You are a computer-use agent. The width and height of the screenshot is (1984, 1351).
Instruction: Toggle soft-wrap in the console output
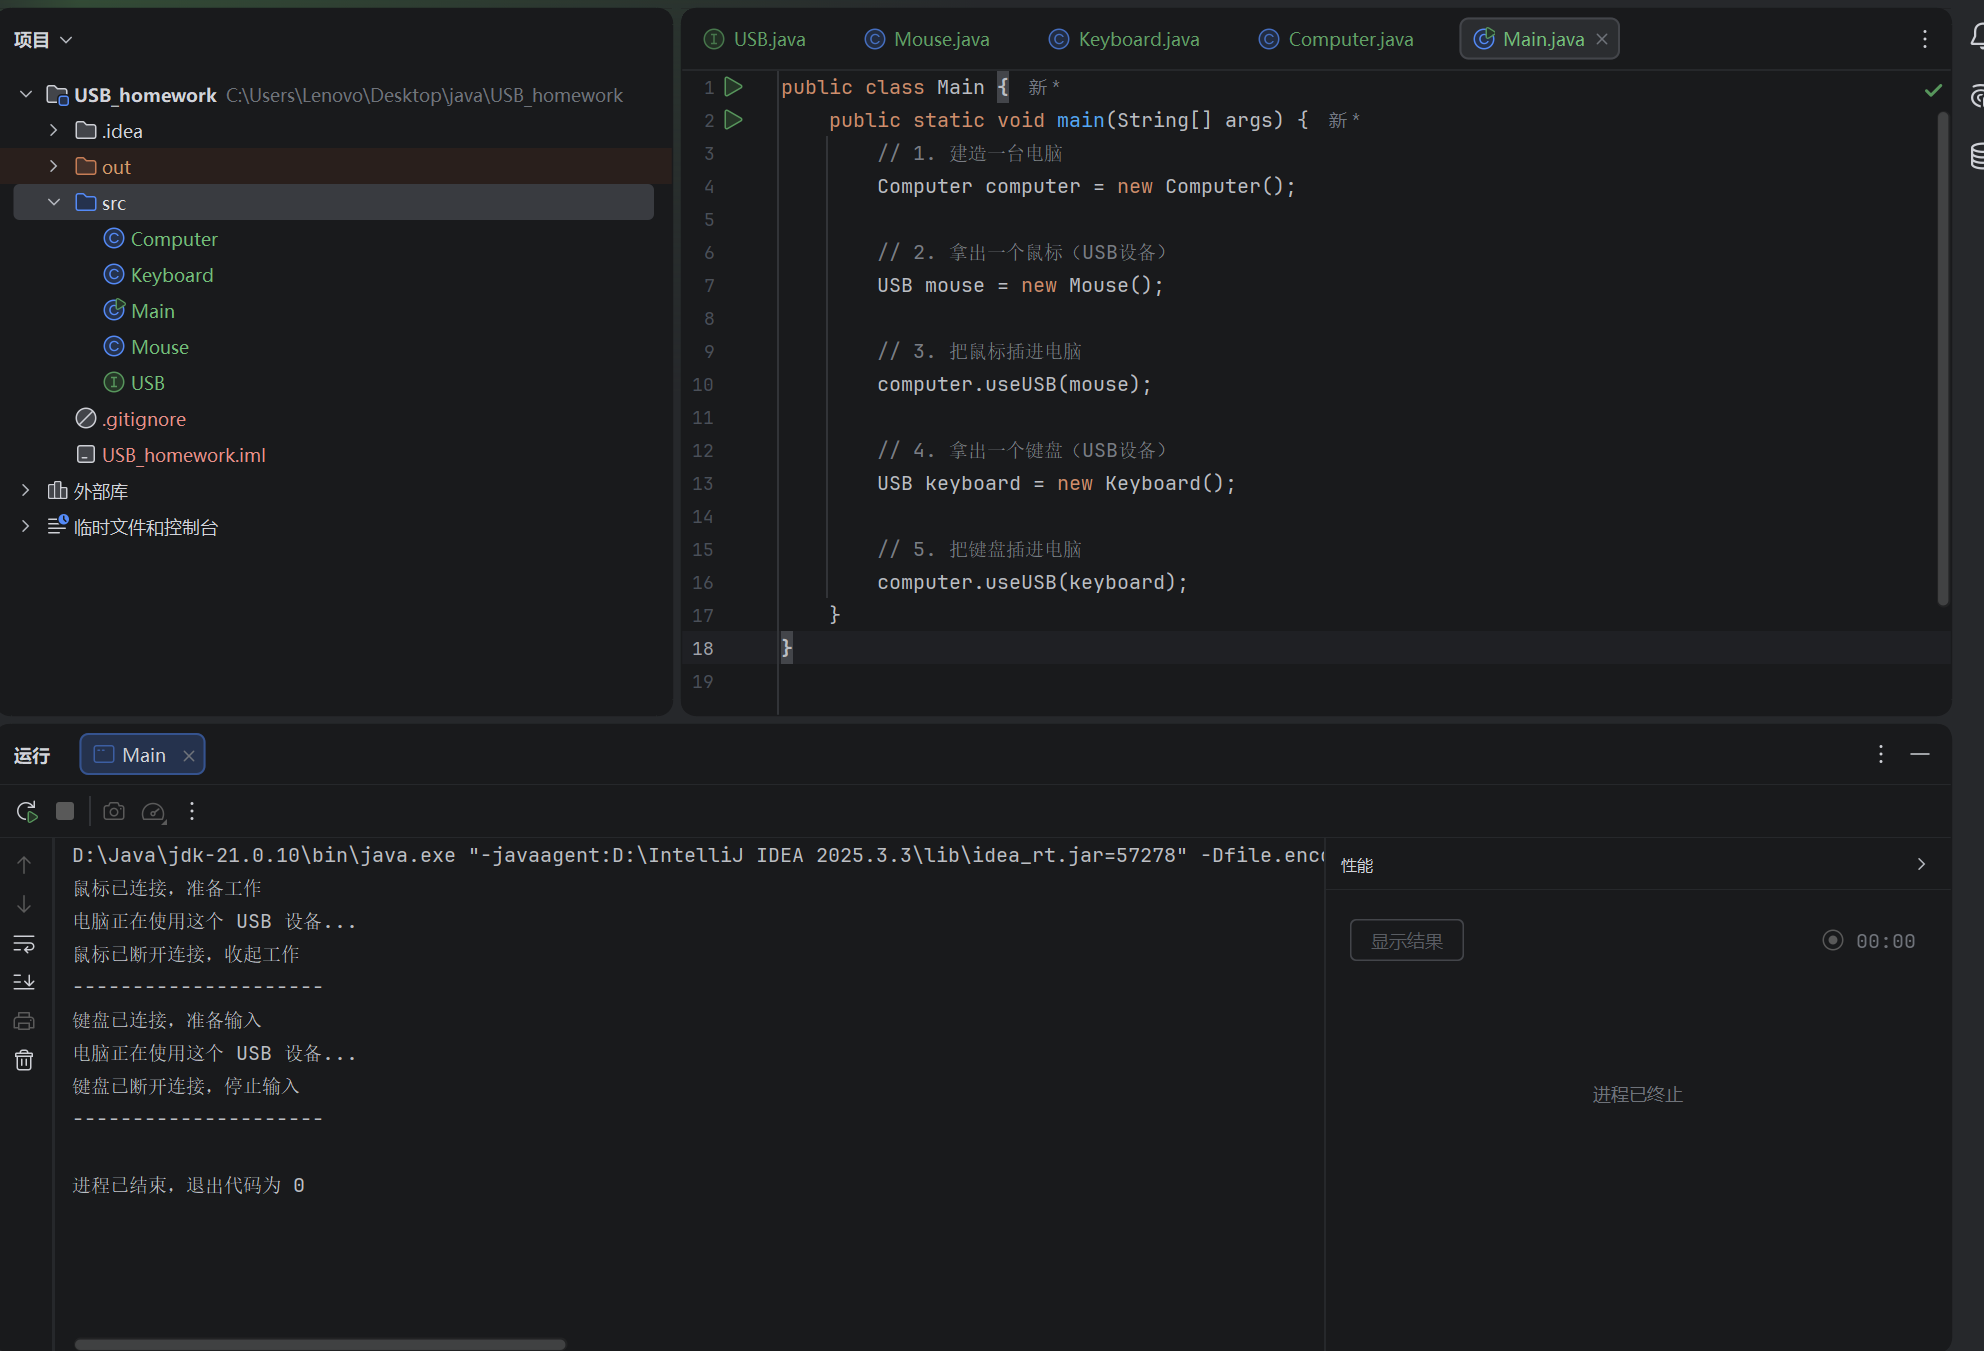click(x=24, y=943)
